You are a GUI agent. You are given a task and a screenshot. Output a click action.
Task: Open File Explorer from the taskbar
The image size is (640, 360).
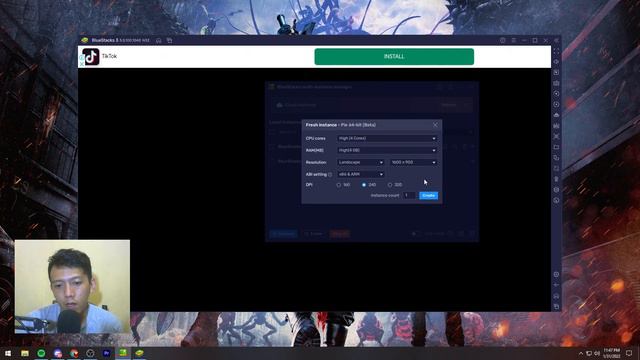25,353
